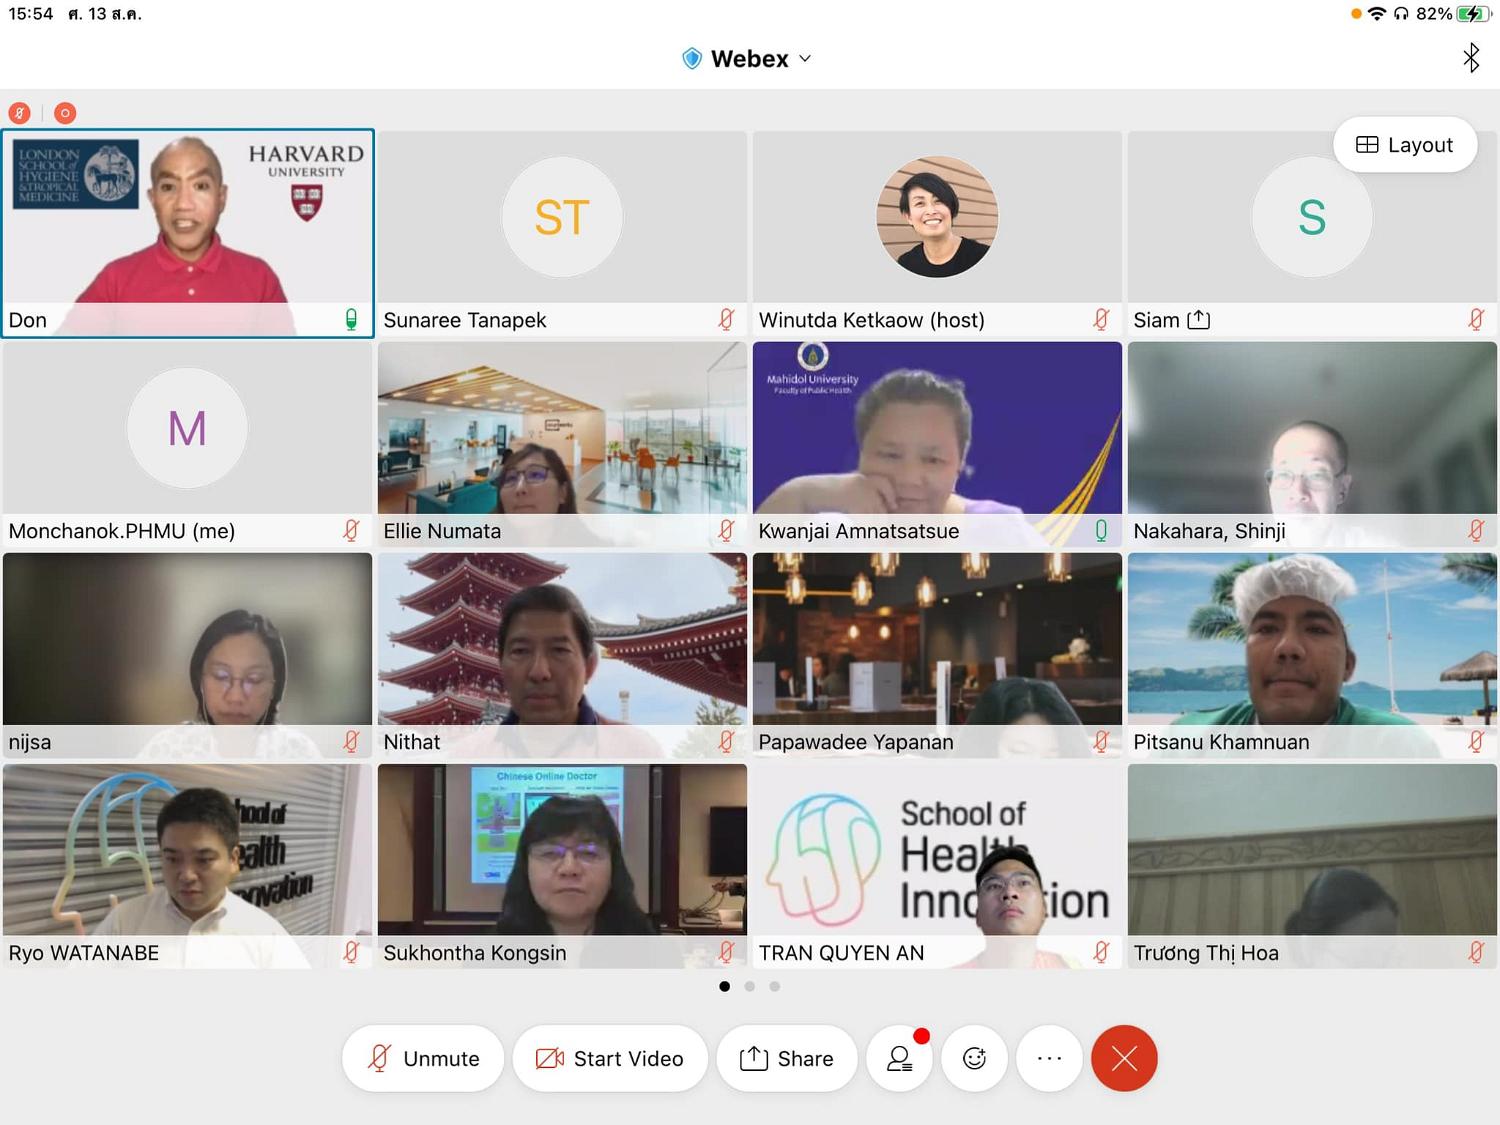Click Nithat's muted mic icon
1500x1125 pixels.
click(726, 742)
